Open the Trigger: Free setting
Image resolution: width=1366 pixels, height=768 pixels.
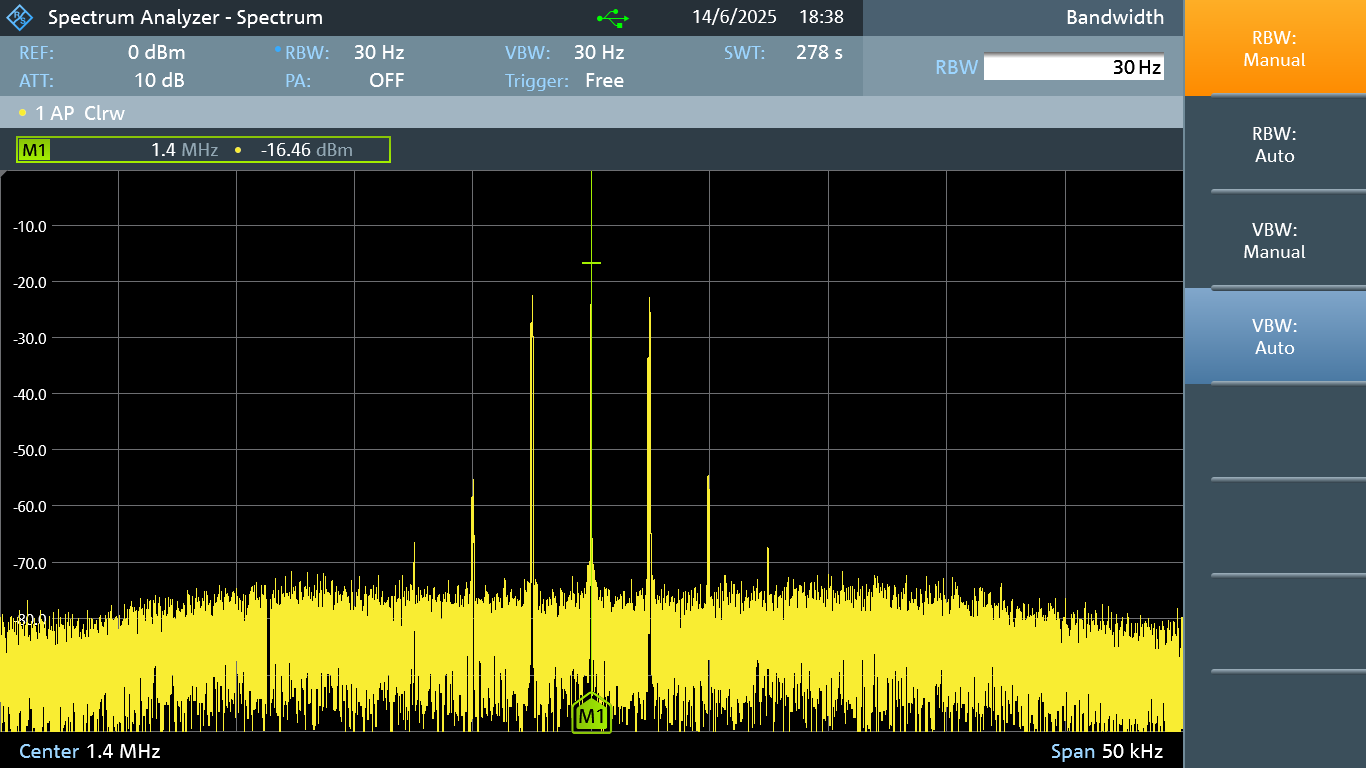[565, 81]
